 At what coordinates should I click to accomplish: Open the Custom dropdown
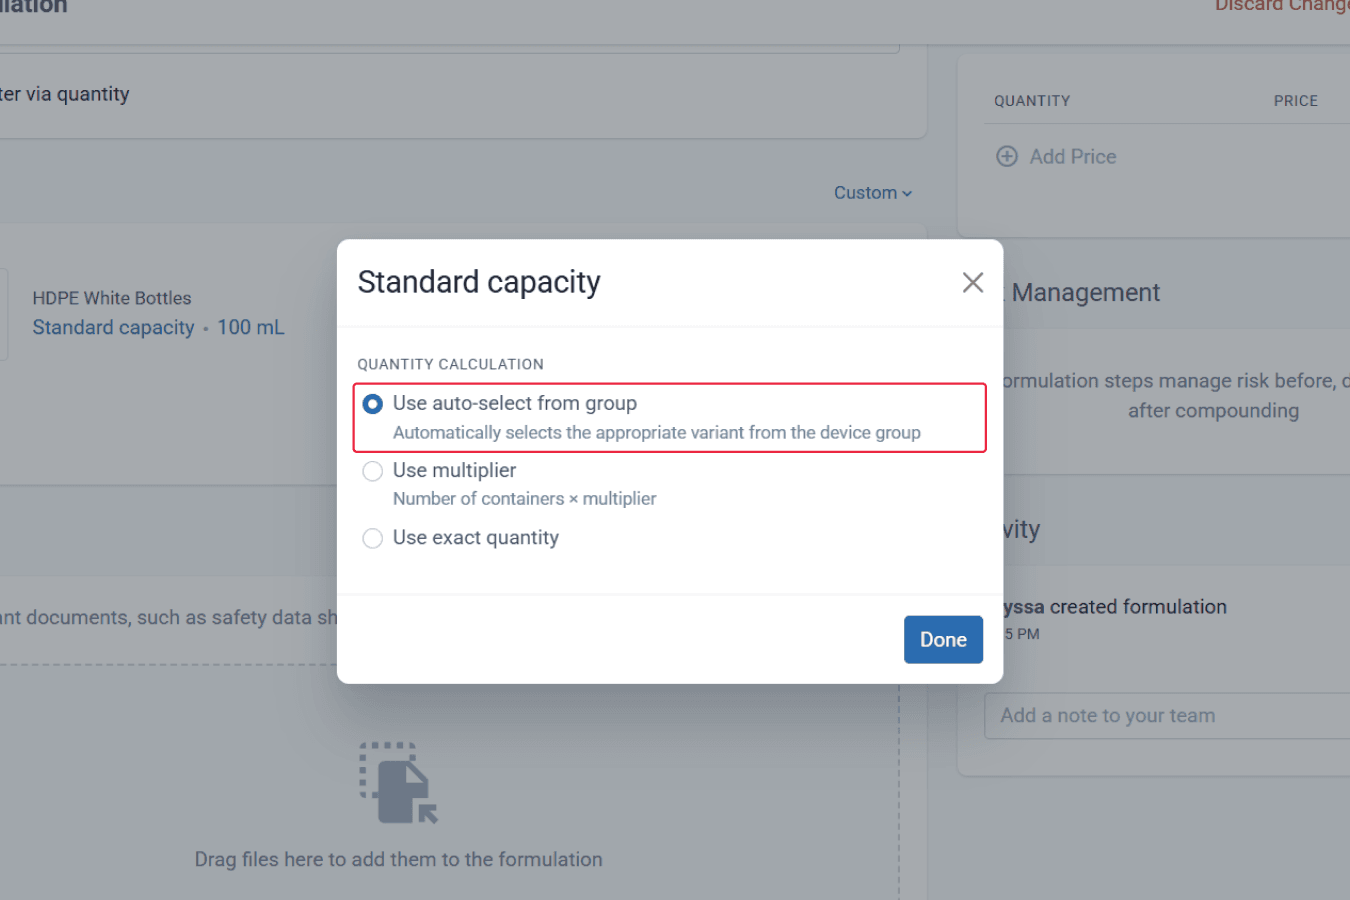pos(873,193)
